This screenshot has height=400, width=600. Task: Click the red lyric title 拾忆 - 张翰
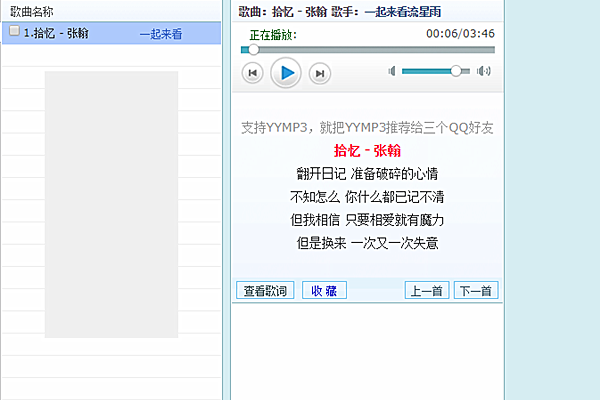[x=367, y=151]
